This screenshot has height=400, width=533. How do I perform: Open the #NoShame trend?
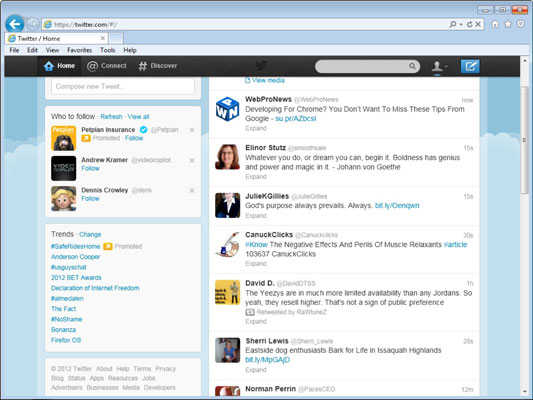tap(67, 319)
